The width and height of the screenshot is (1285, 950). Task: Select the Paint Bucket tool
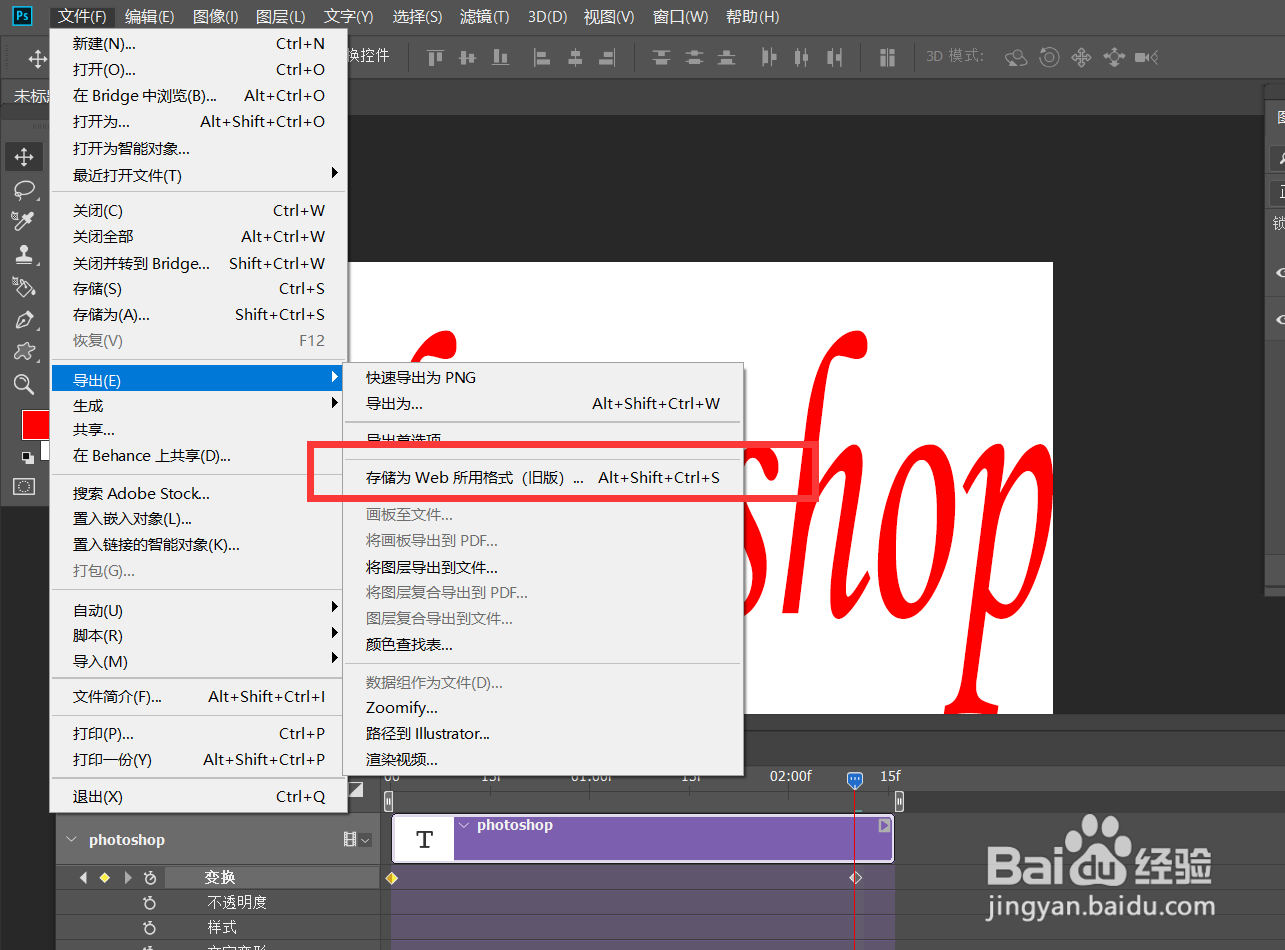[24, 287]
